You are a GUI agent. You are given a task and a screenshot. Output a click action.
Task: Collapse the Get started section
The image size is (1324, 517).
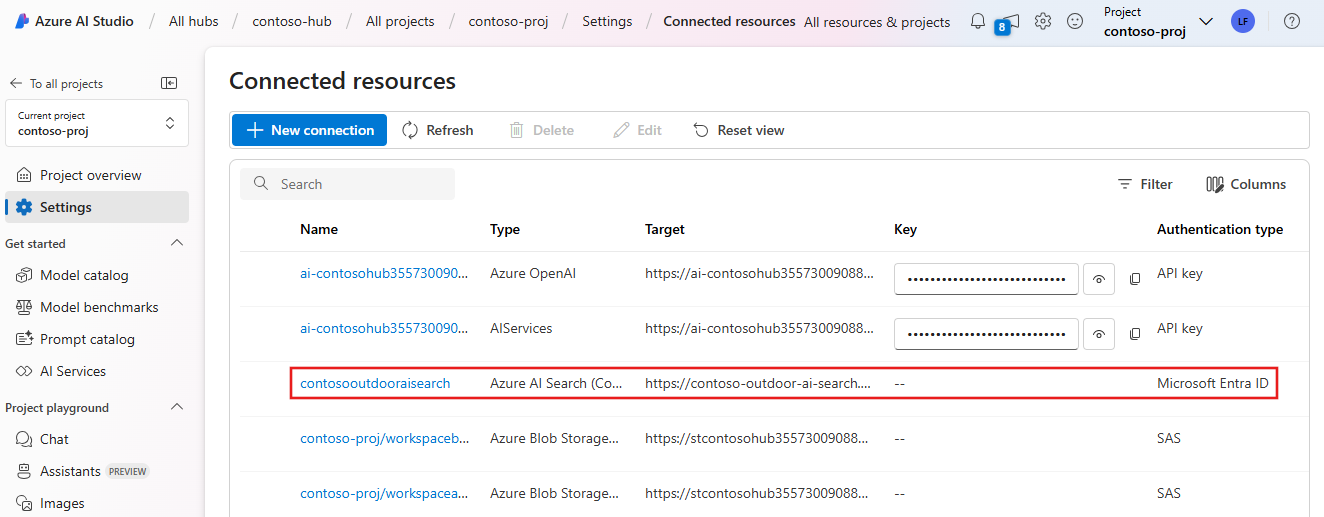click(177, 243)
